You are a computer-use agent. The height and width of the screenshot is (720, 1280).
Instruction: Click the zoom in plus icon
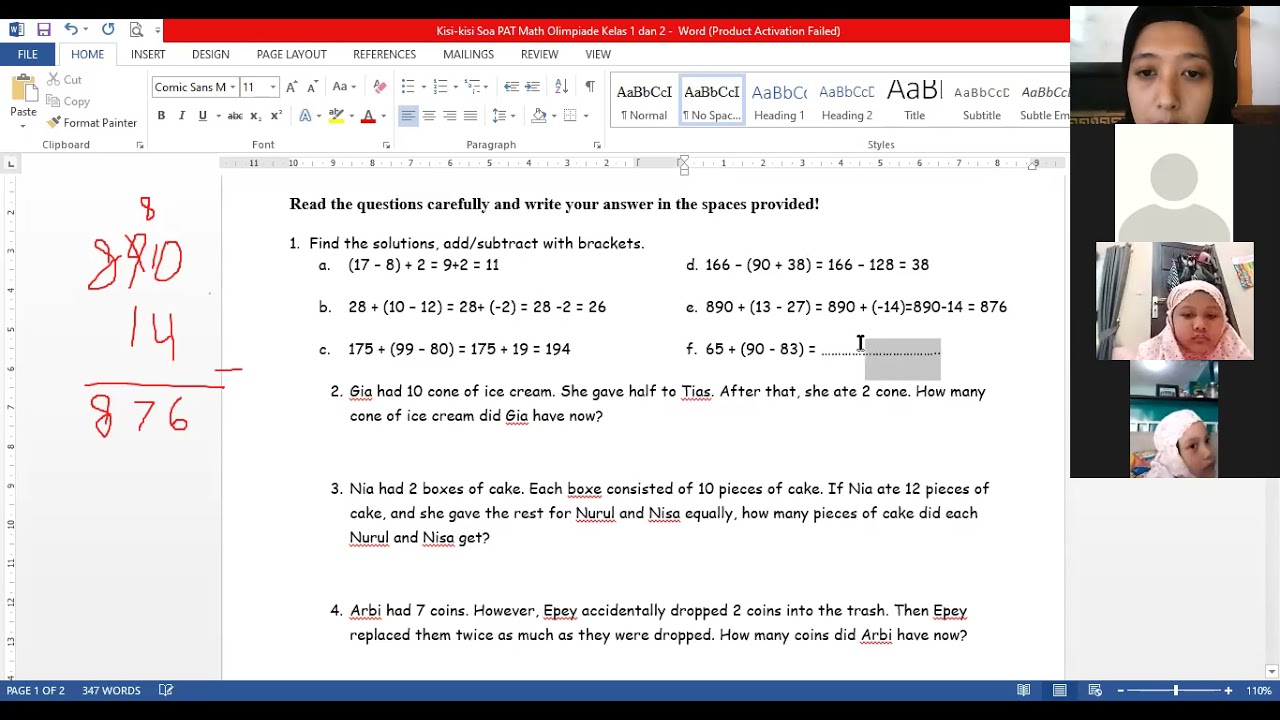1228,690
